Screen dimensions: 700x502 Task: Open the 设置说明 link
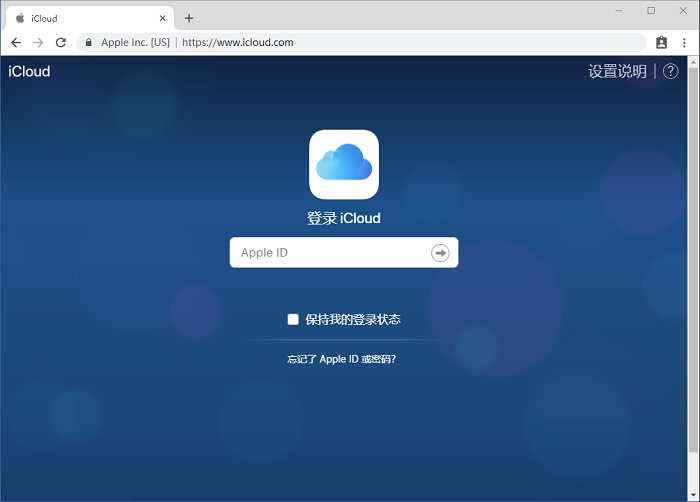(617, 71)
